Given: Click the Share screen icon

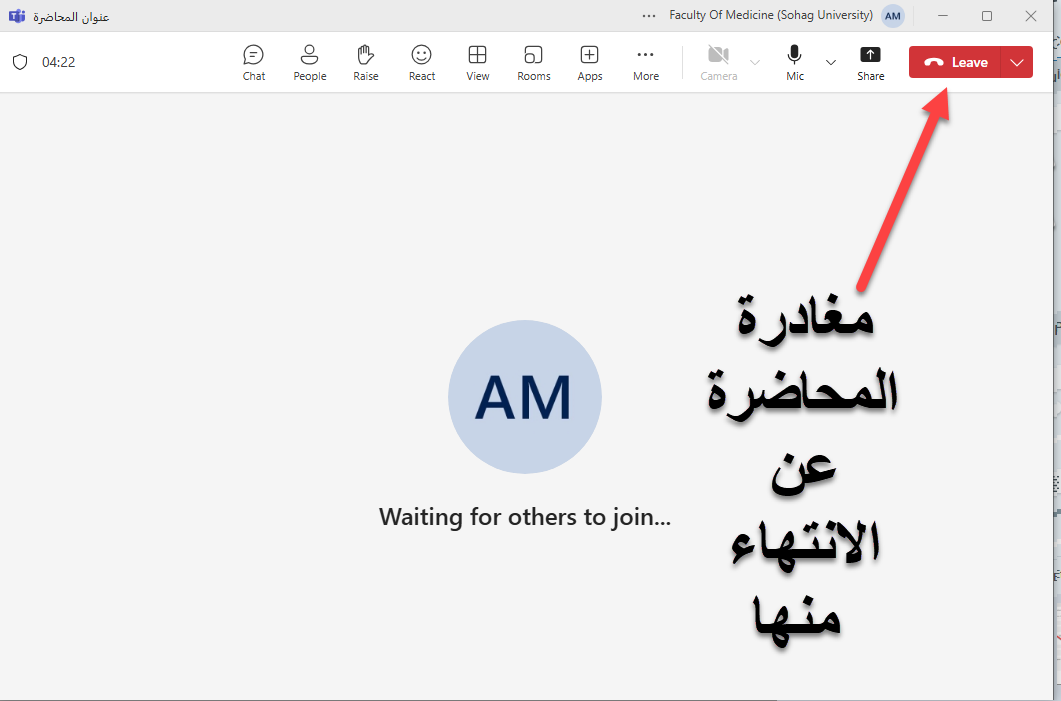Looking at the screenshot, I should coord(870,62).
